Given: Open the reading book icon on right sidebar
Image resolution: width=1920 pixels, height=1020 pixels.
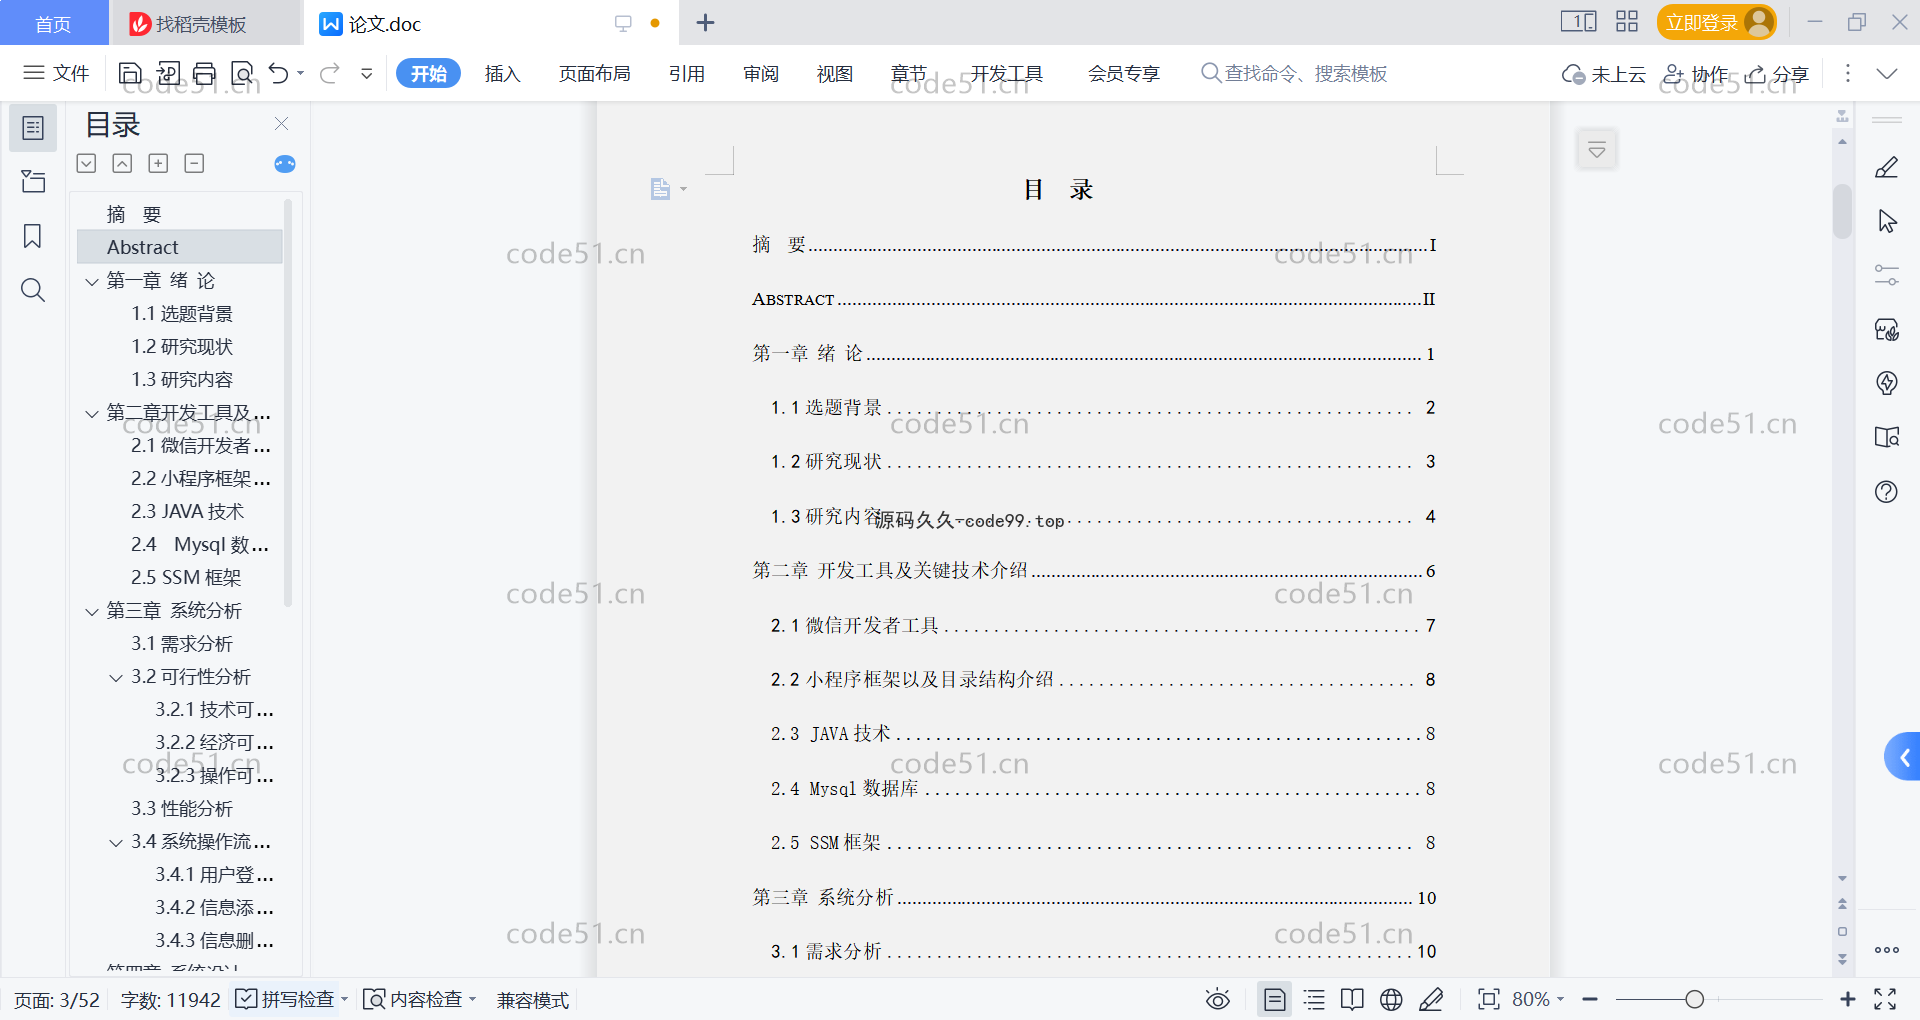Looking at the screenshot, I should [1887, 437].
